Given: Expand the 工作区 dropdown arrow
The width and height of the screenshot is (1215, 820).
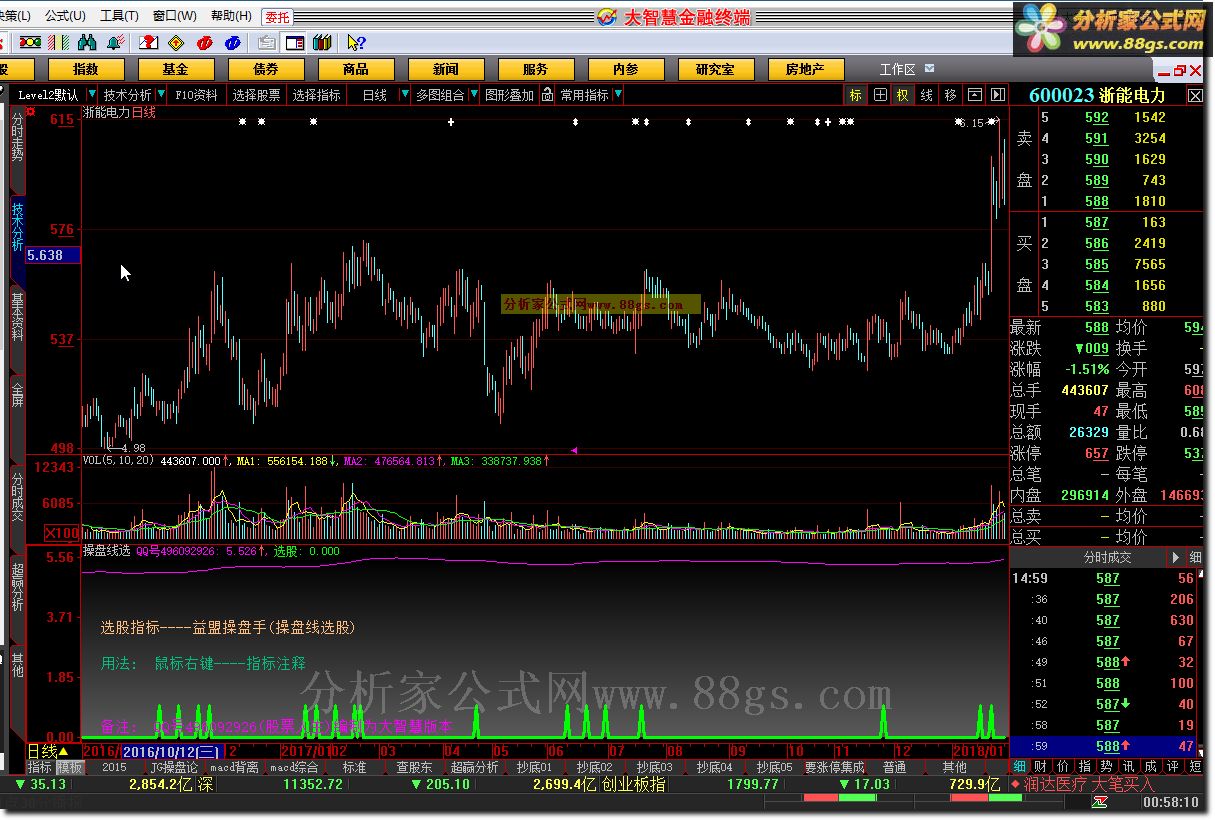Looking at the screenshot, I should (930, 69).
